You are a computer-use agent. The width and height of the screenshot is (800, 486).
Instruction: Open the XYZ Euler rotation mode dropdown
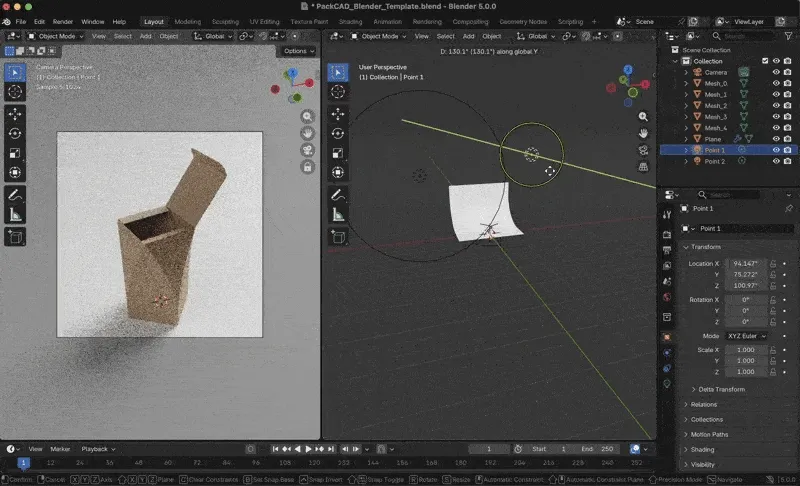pyautogui.click(x=748, y=336)
